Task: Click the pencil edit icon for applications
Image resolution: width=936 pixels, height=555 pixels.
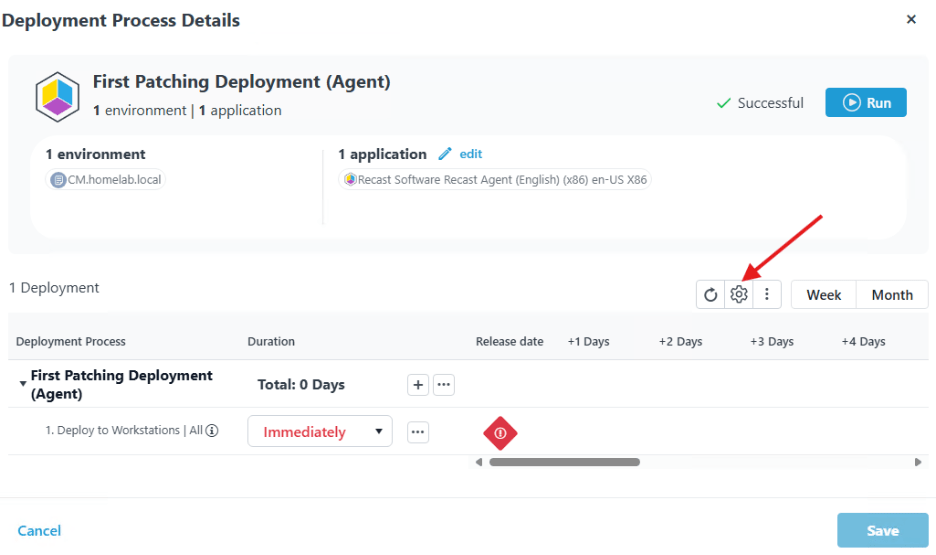Action: click(x=445, y=154)
